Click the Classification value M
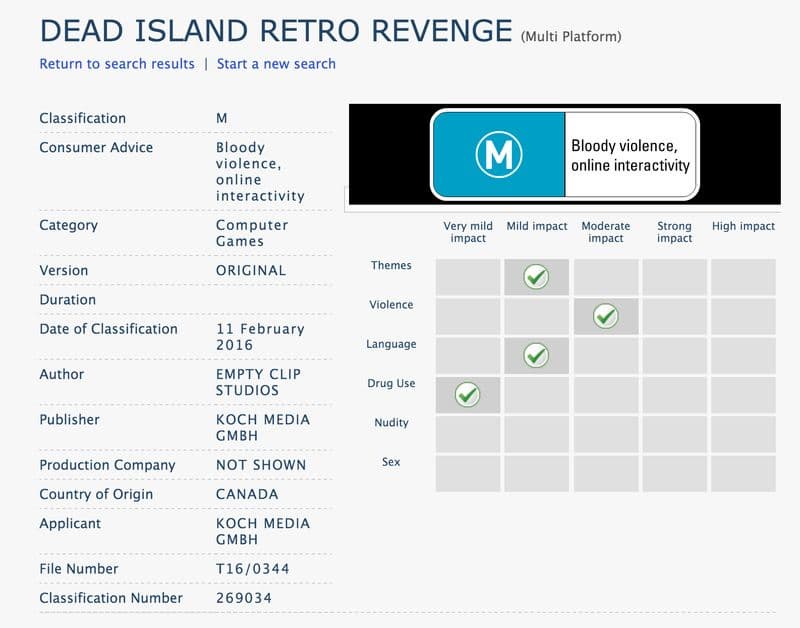Image resolution: width=800 pixels, height=628 pixels. pyautogui.click(x=221, y=118)
